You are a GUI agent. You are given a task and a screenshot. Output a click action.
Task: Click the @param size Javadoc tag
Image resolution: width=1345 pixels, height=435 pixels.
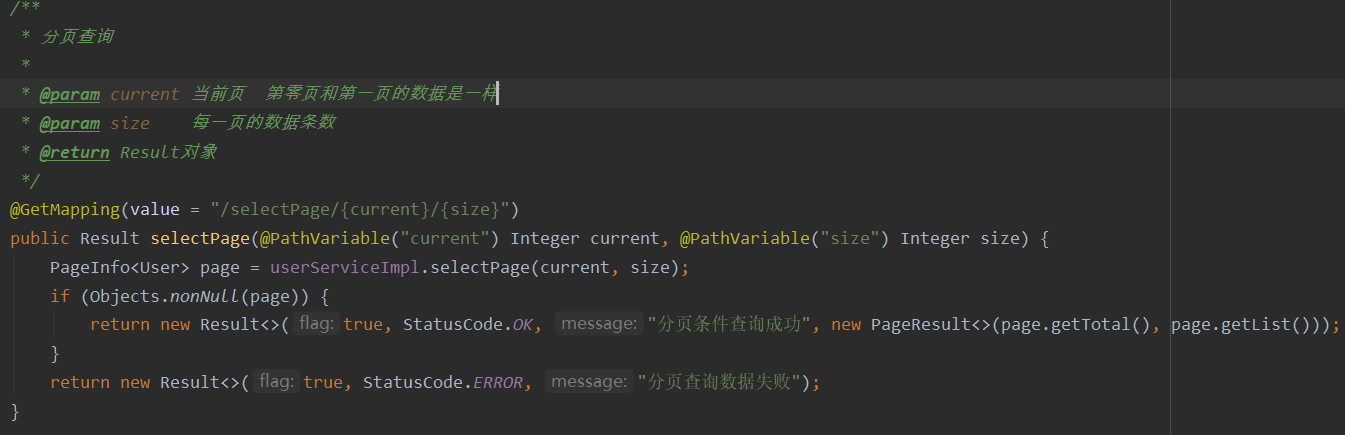pos(94,123)
